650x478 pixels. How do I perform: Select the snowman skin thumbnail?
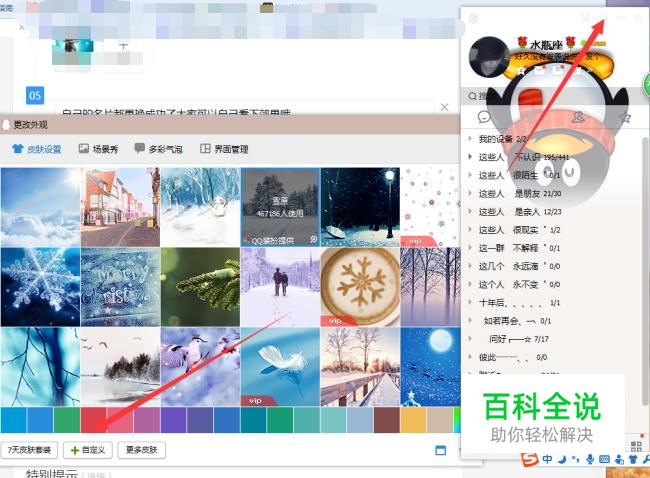(200, 207)
